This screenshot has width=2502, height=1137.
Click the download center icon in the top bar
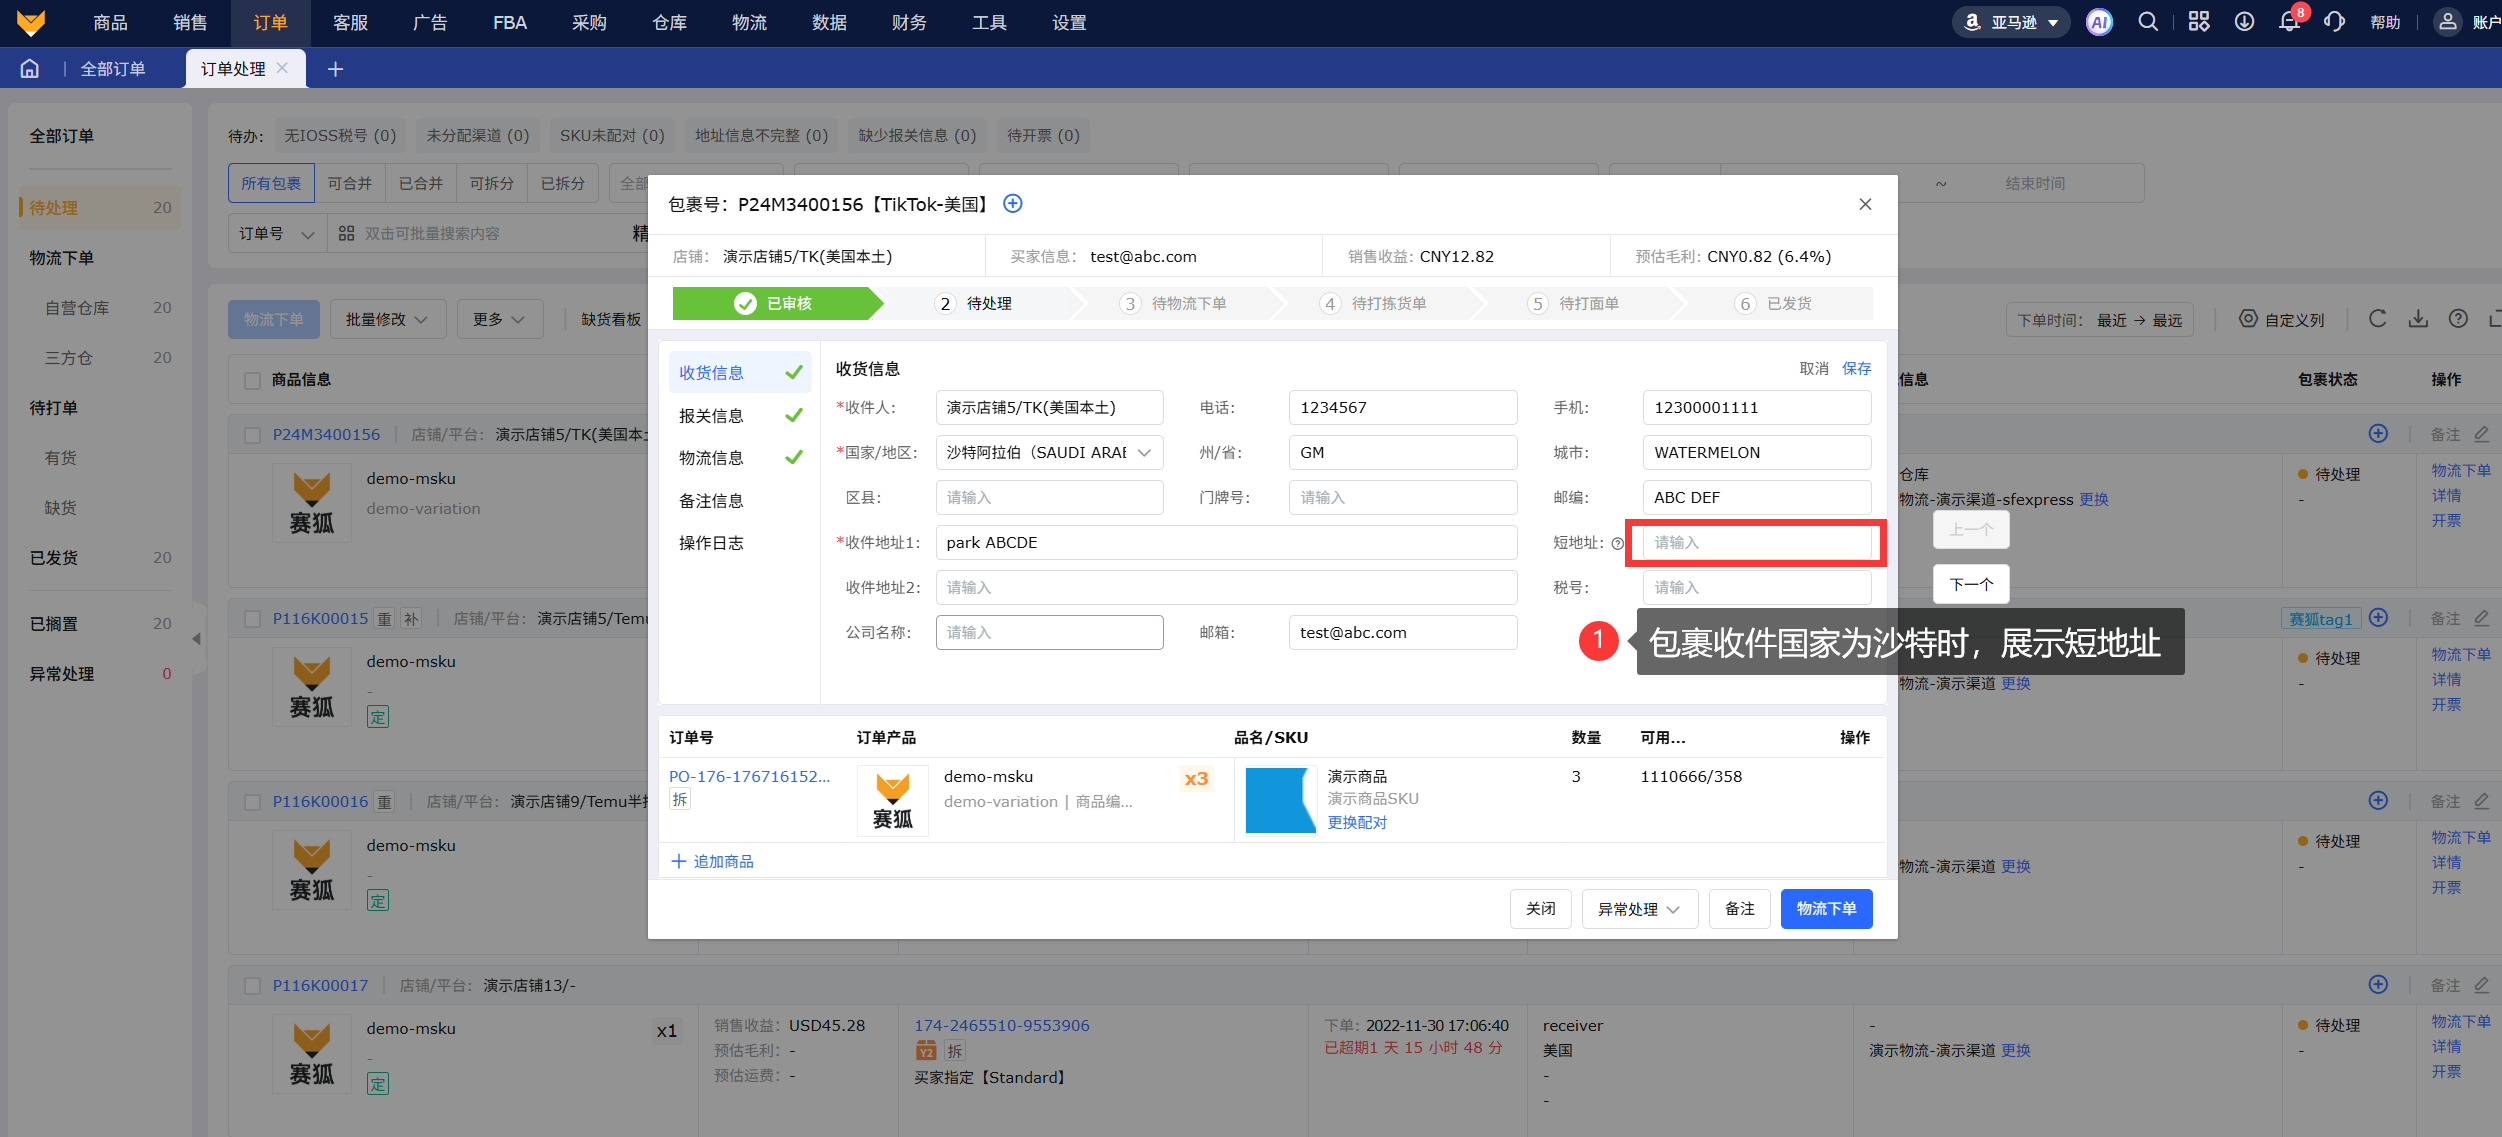pos(2244,22)
